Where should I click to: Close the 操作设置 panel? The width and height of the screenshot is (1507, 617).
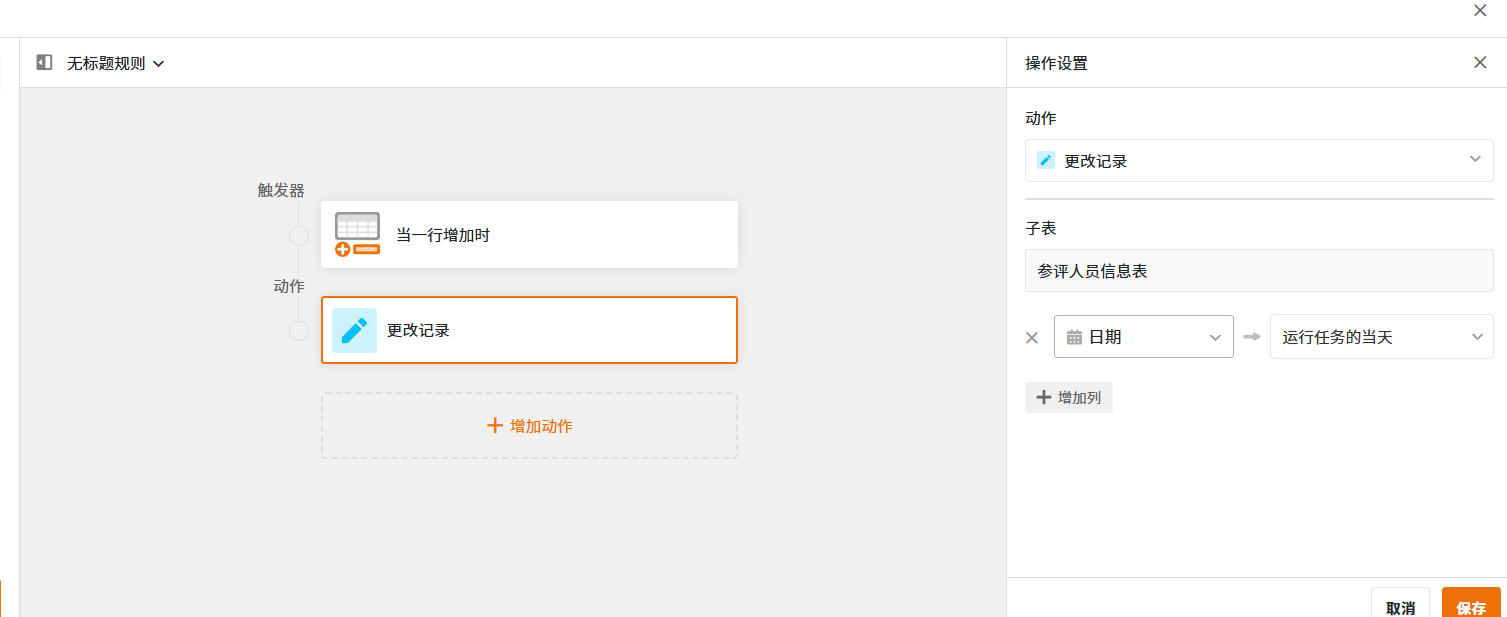(1480, 63)
